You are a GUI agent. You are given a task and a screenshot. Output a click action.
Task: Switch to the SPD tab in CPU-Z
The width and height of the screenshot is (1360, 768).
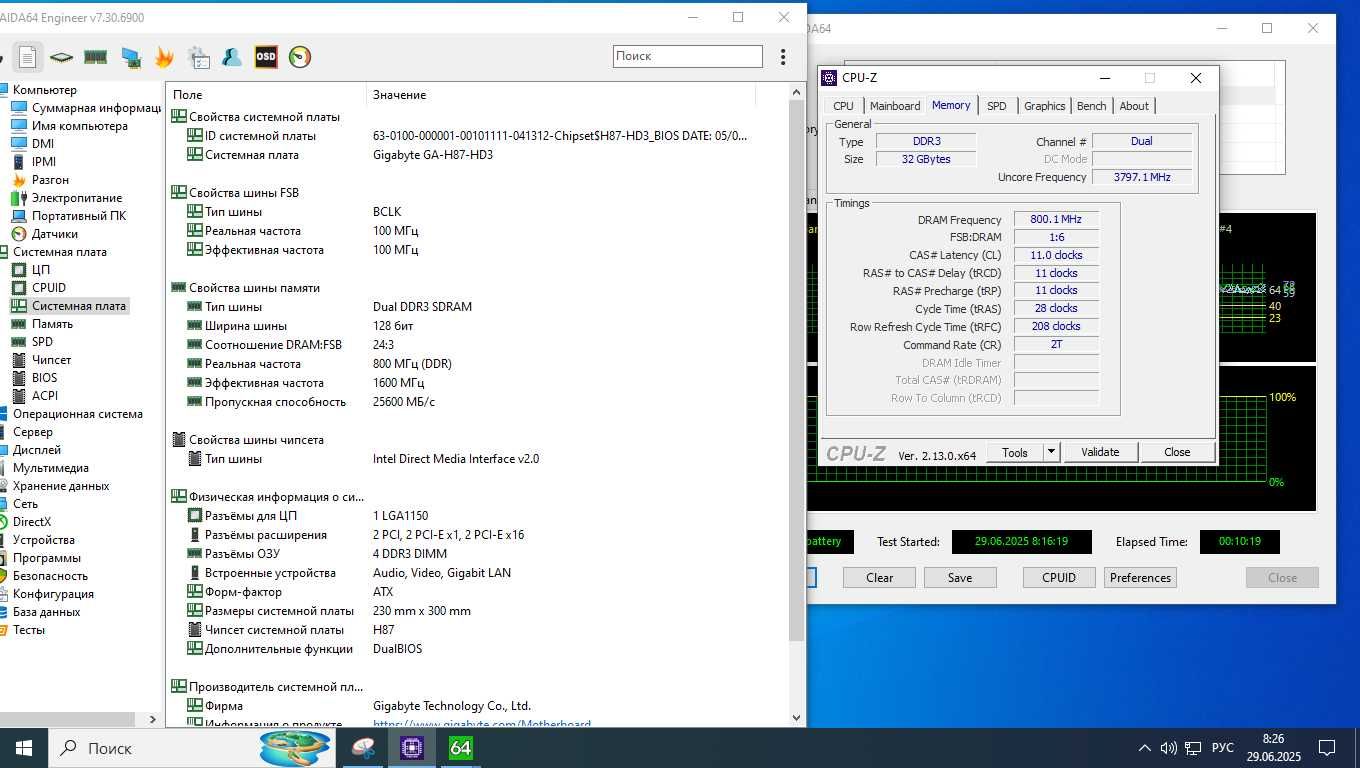coord(997,106)
